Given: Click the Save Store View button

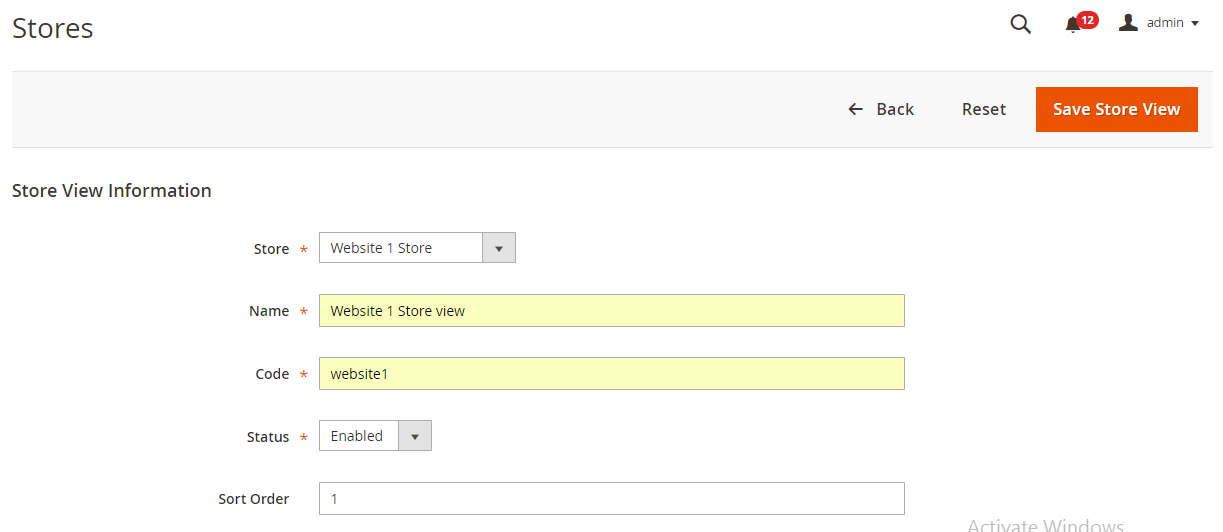Looking at the screenshot, I should [x=1116, y=109].
